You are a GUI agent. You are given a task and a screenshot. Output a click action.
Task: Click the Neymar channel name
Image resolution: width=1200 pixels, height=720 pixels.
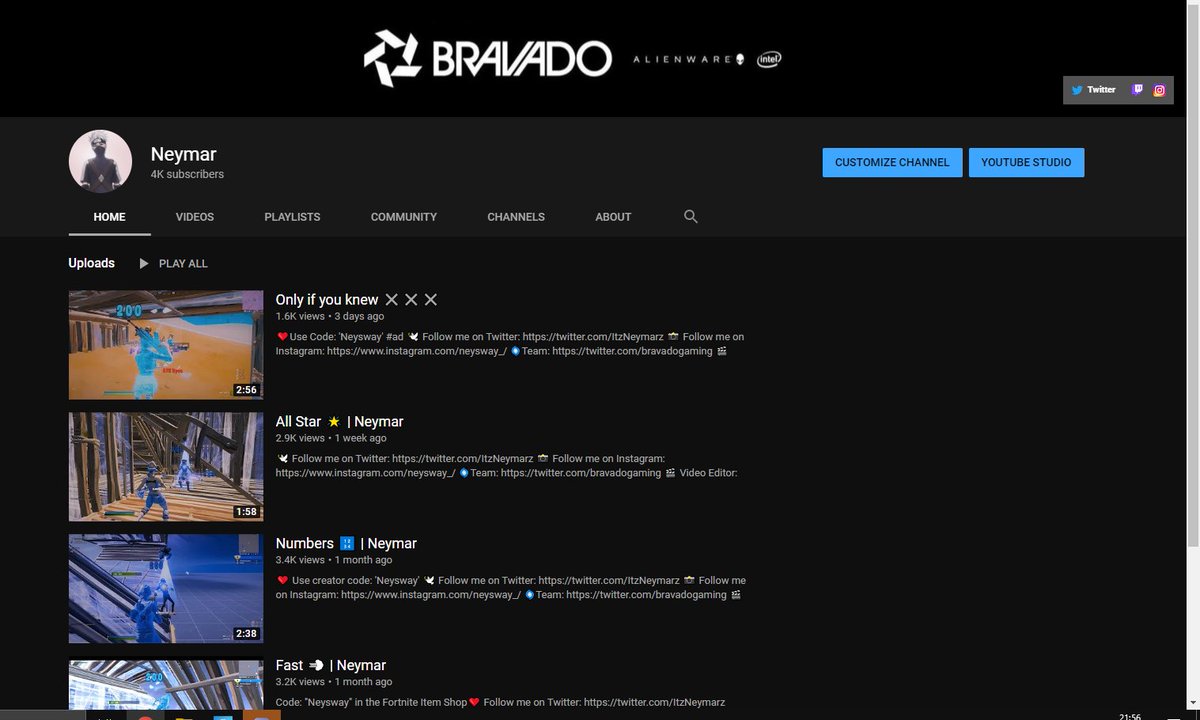pos(183,154)
